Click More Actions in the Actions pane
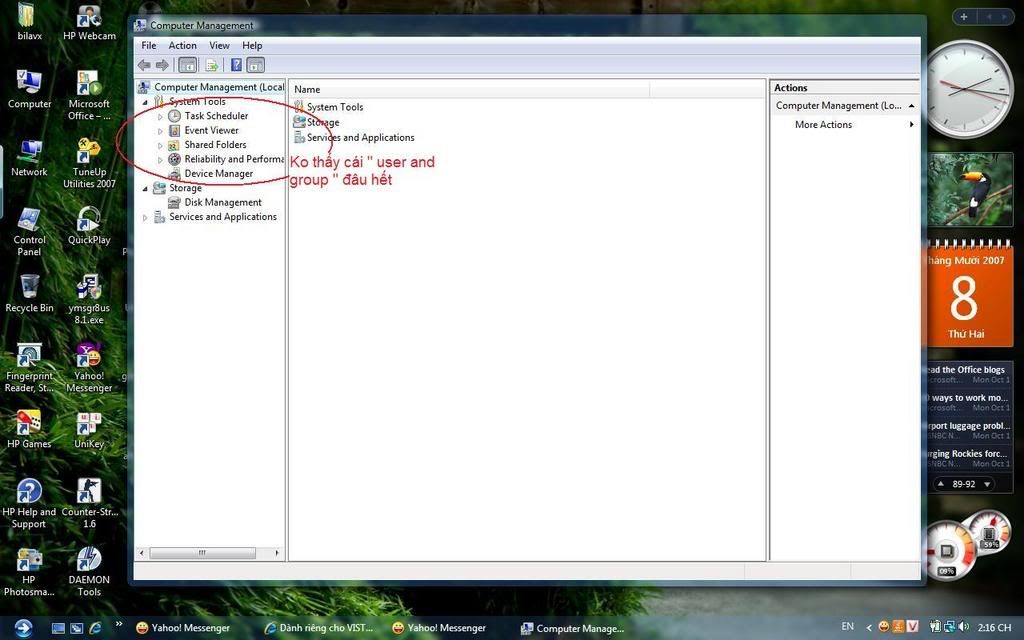Screen dimensions: 1024x640 823,125
